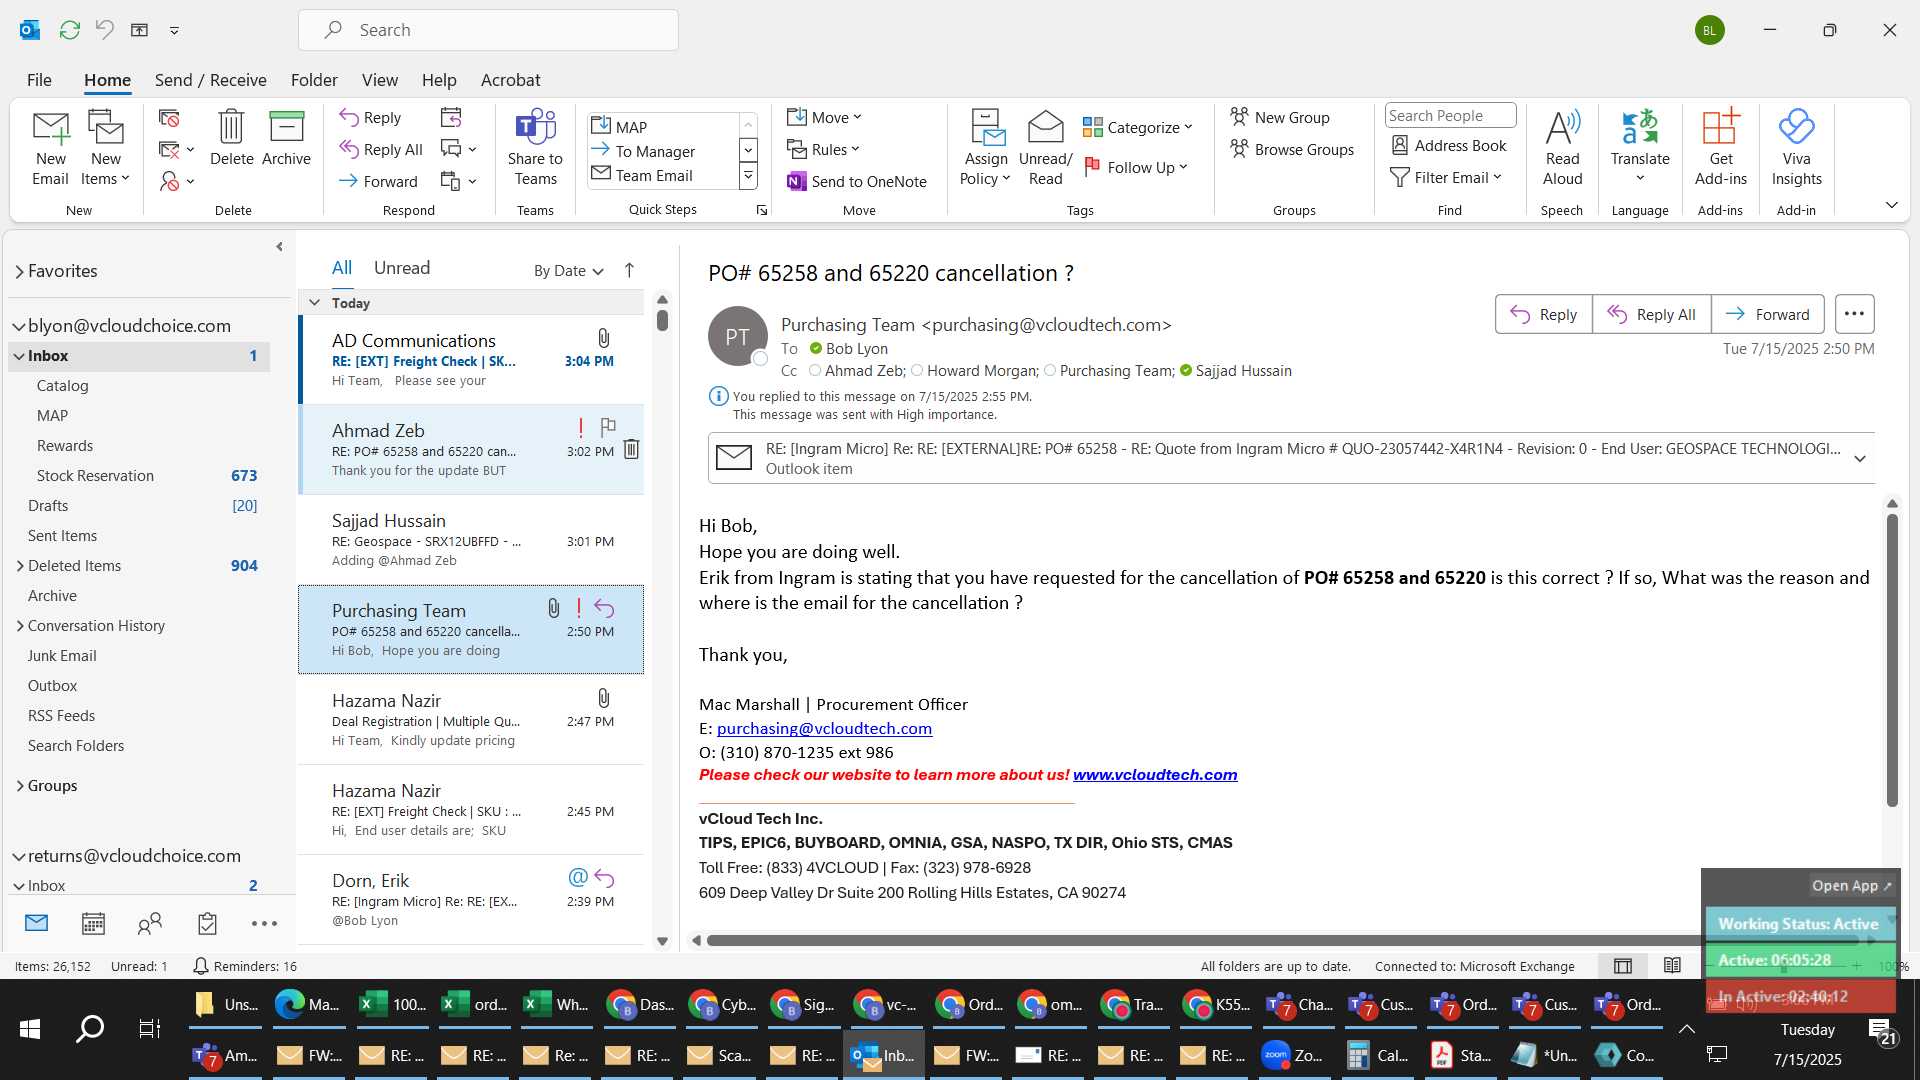Click message list scrollbar thumb
Screen dimensions: 1920x1080
pyautogui.click(x=662, y=320)
